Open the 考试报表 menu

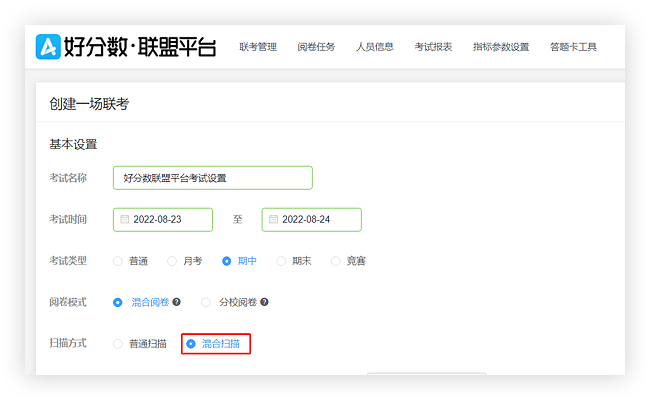click(433, 47)
